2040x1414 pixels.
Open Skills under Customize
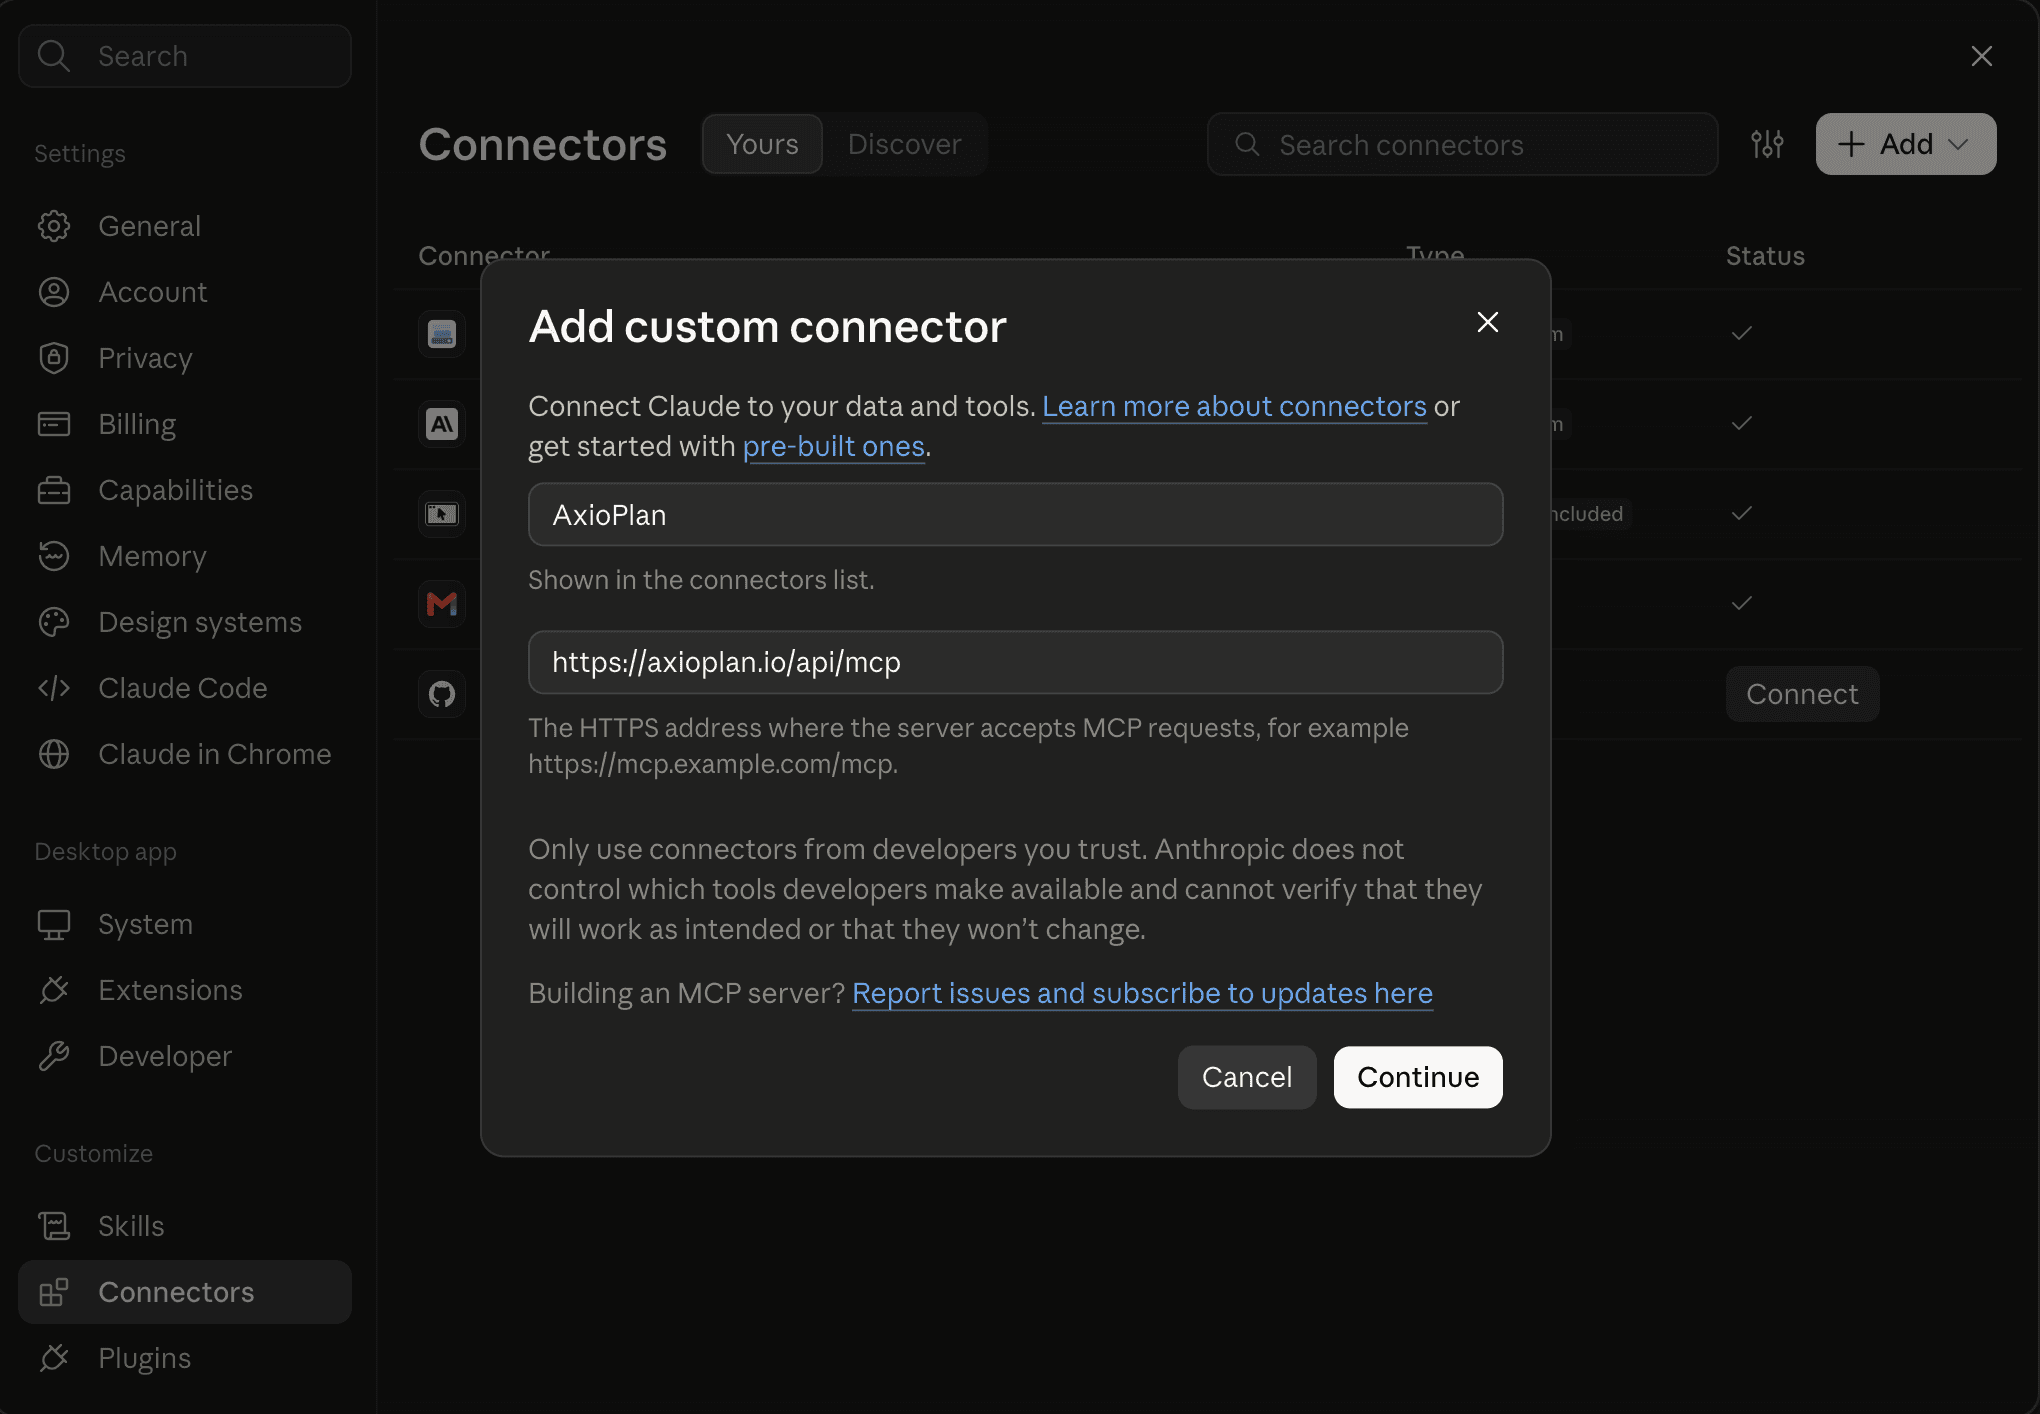tap(185, 1226)
